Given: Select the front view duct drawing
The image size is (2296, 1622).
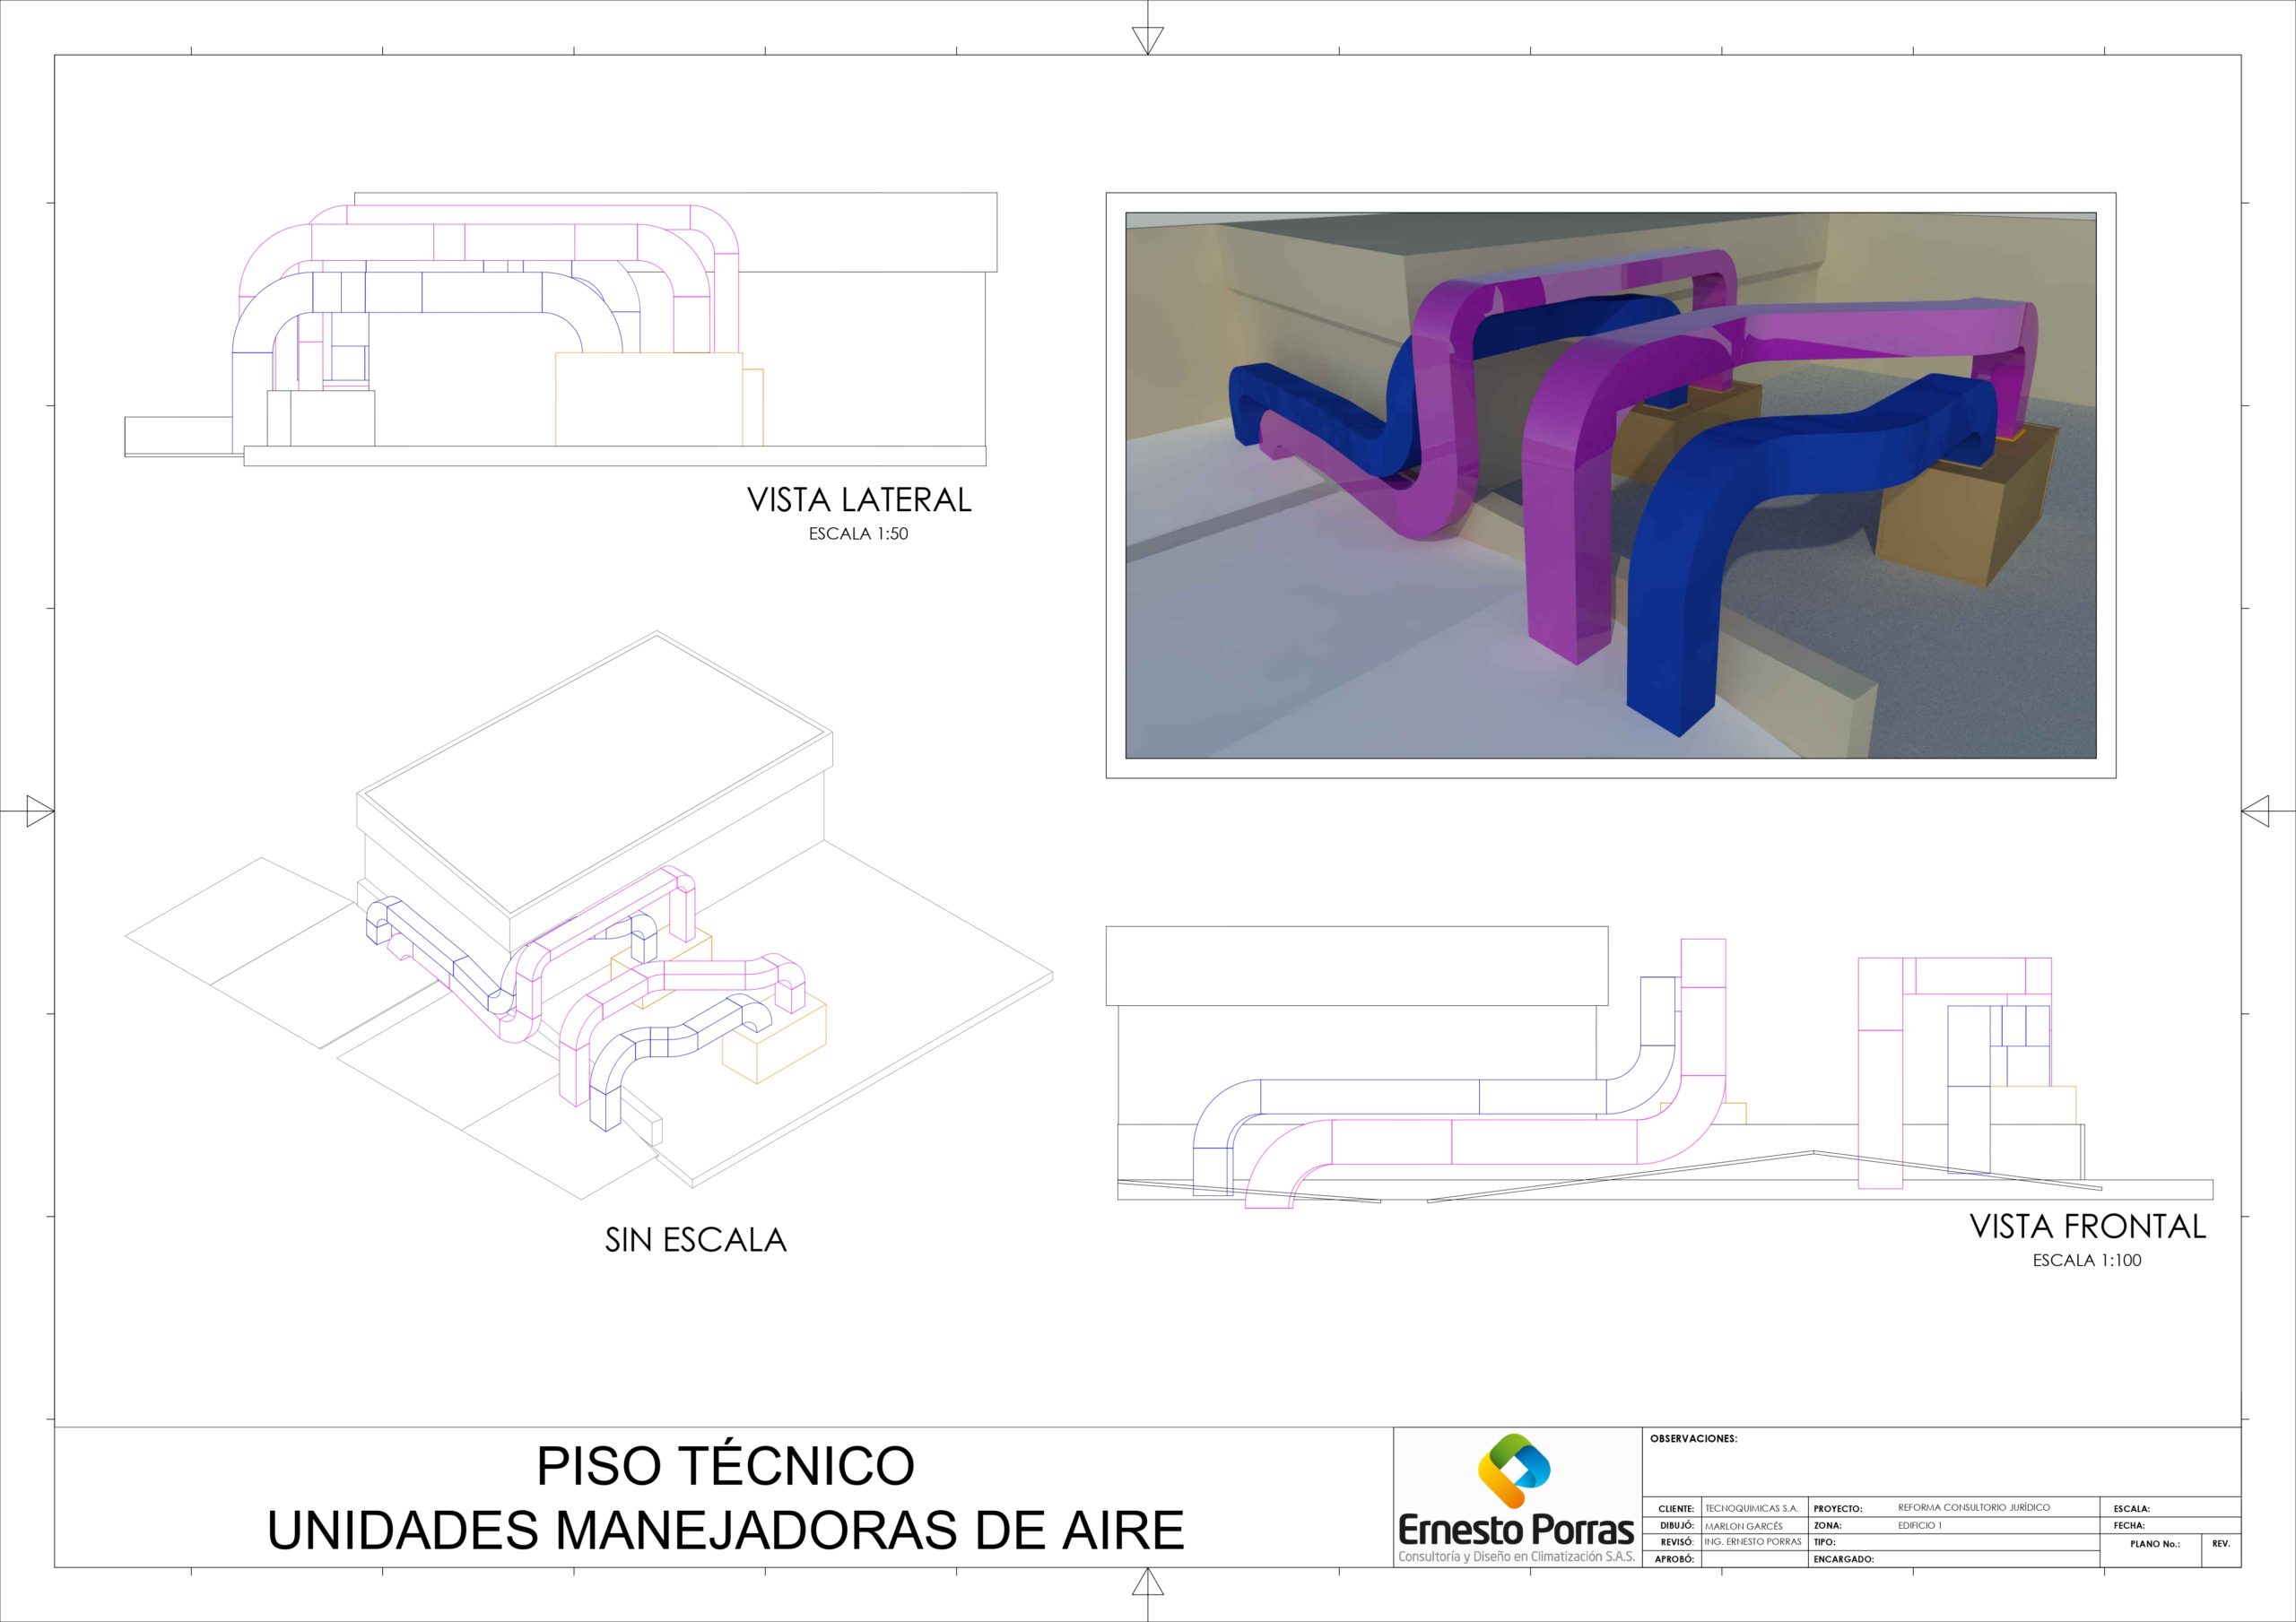Looking at the screenshot, I should click(1659, 1068).
